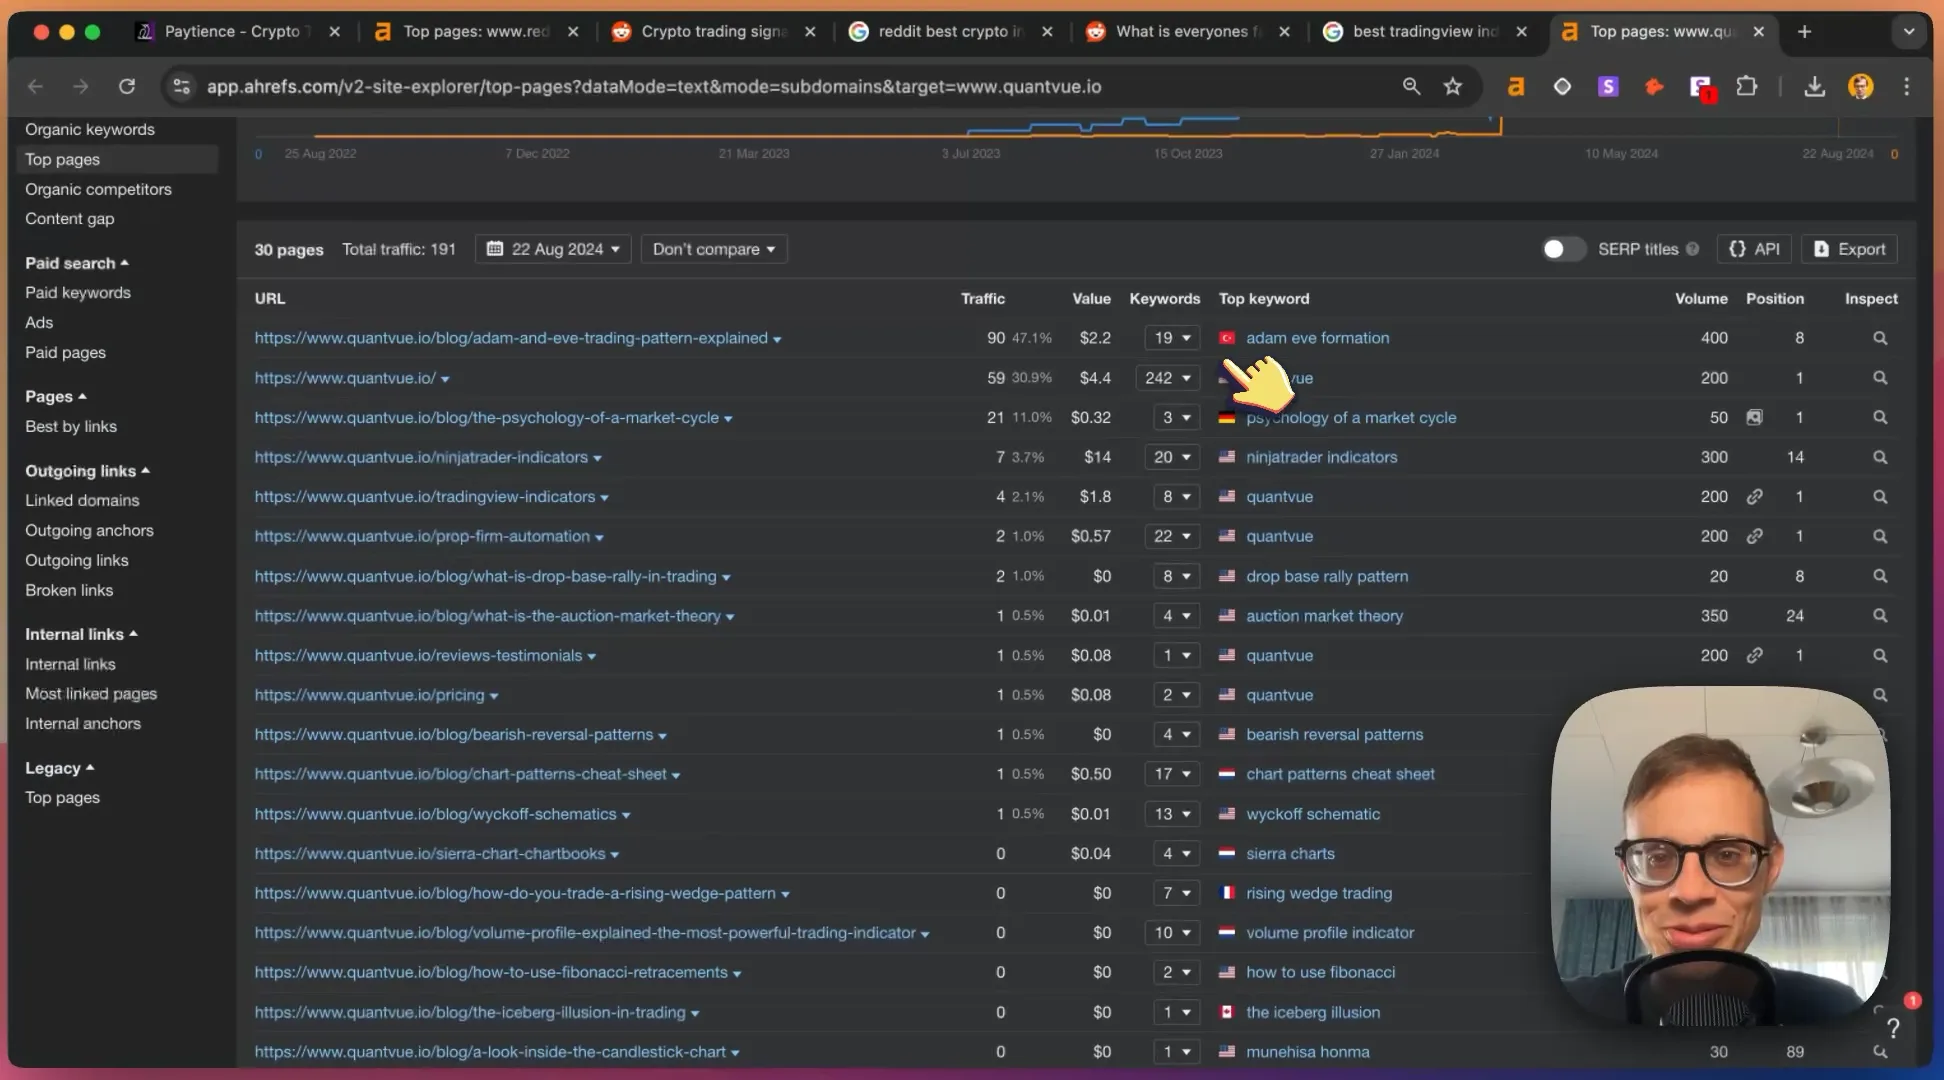Open Content gap in the sidebar
Image resolution: width=1944 pixels, height=1080 pixels.
click(70, 219)
